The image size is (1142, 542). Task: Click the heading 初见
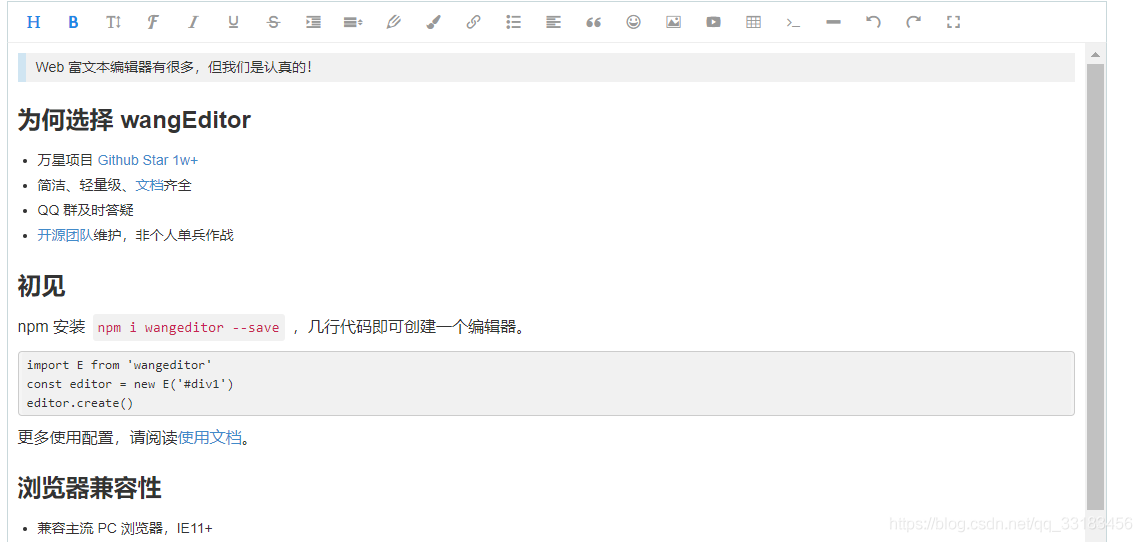pyautogui.click(x=42, y=286)
